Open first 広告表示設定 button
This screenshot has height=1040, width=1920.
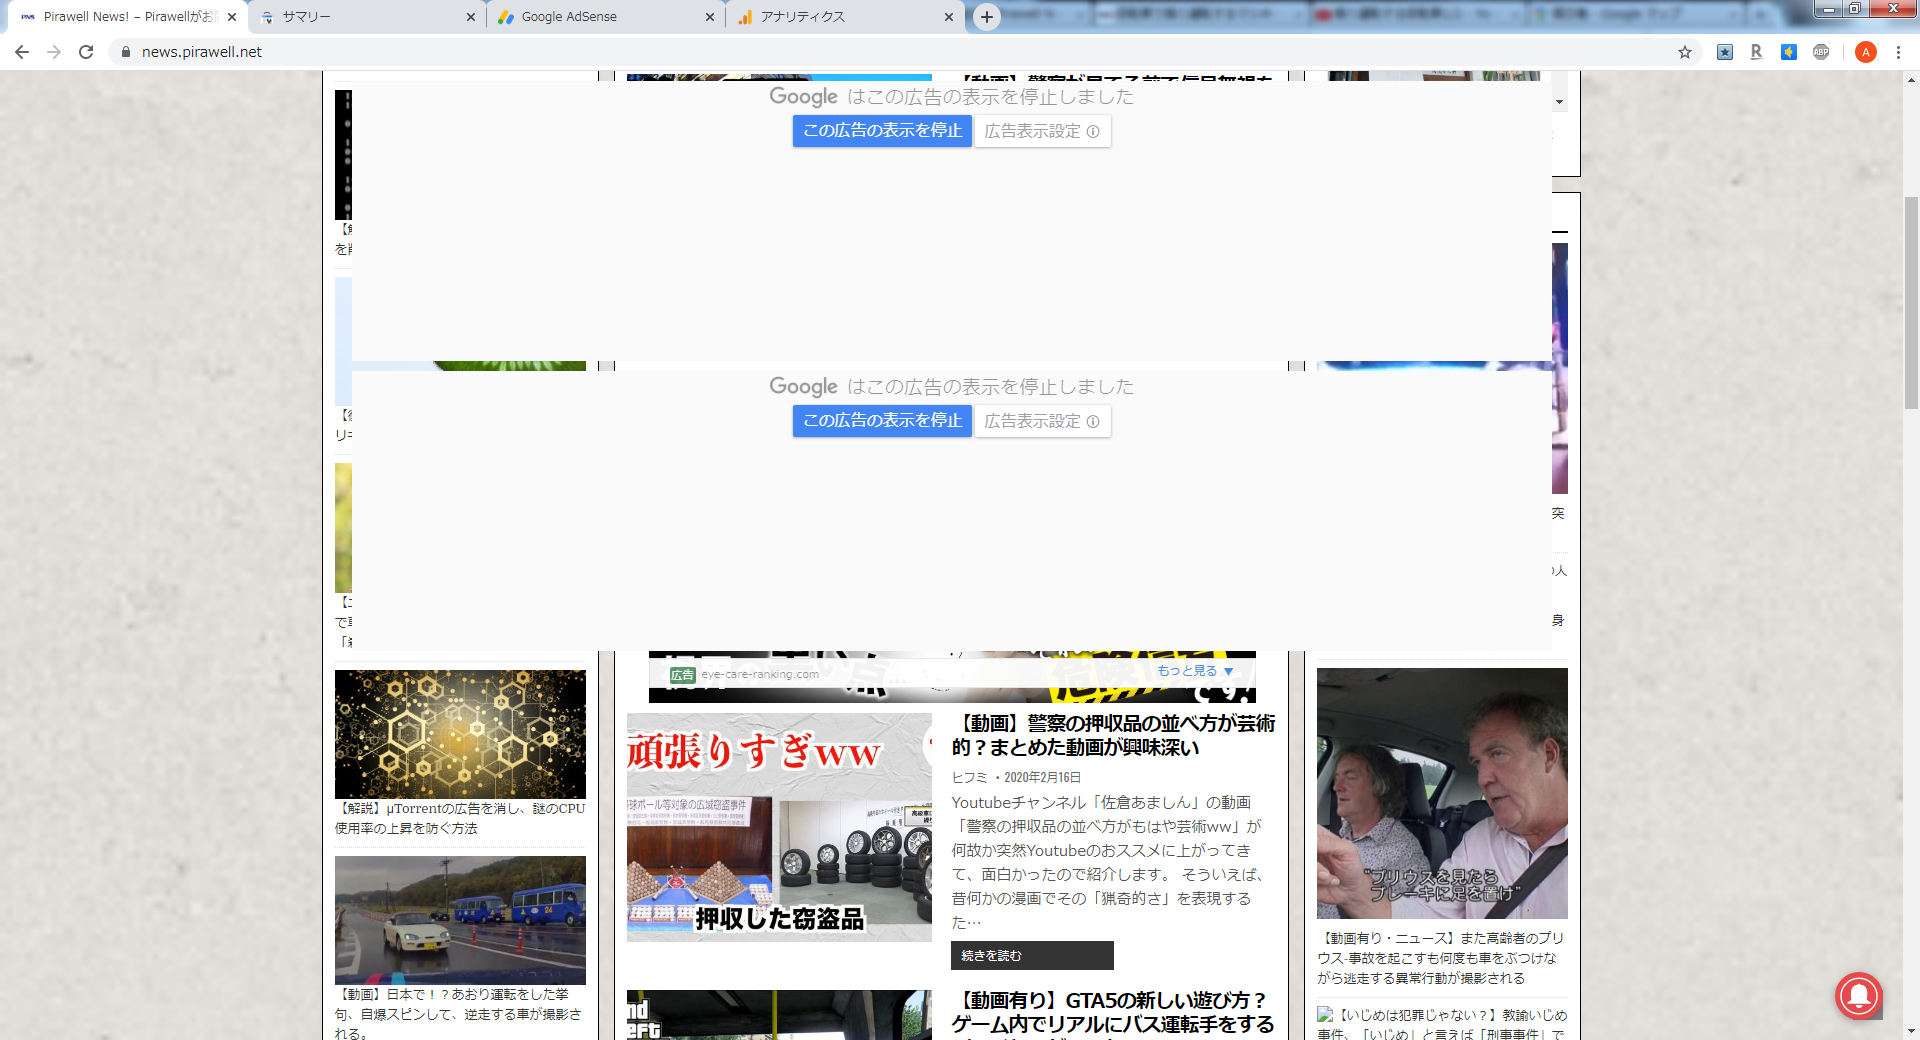pyautogui.click(x=1042, y=131)
